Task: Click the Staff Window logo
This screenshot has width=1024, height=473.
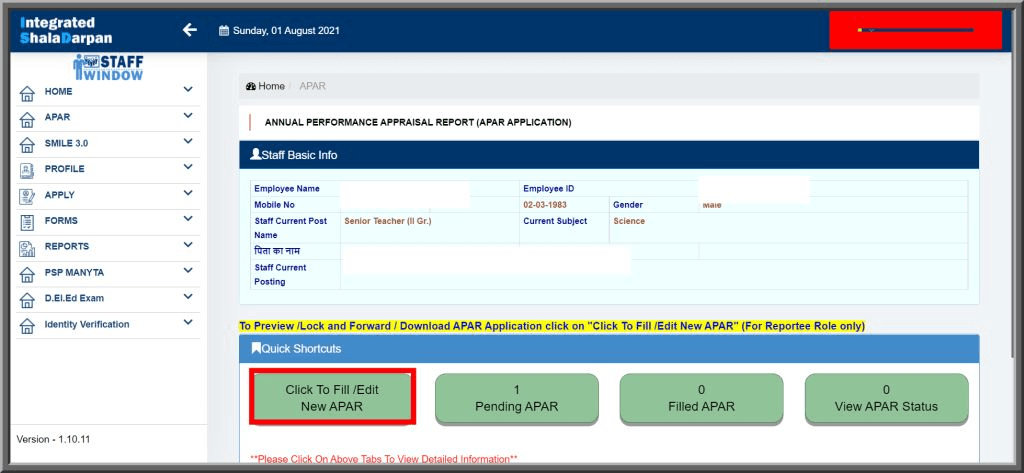Action: point(108,67)
